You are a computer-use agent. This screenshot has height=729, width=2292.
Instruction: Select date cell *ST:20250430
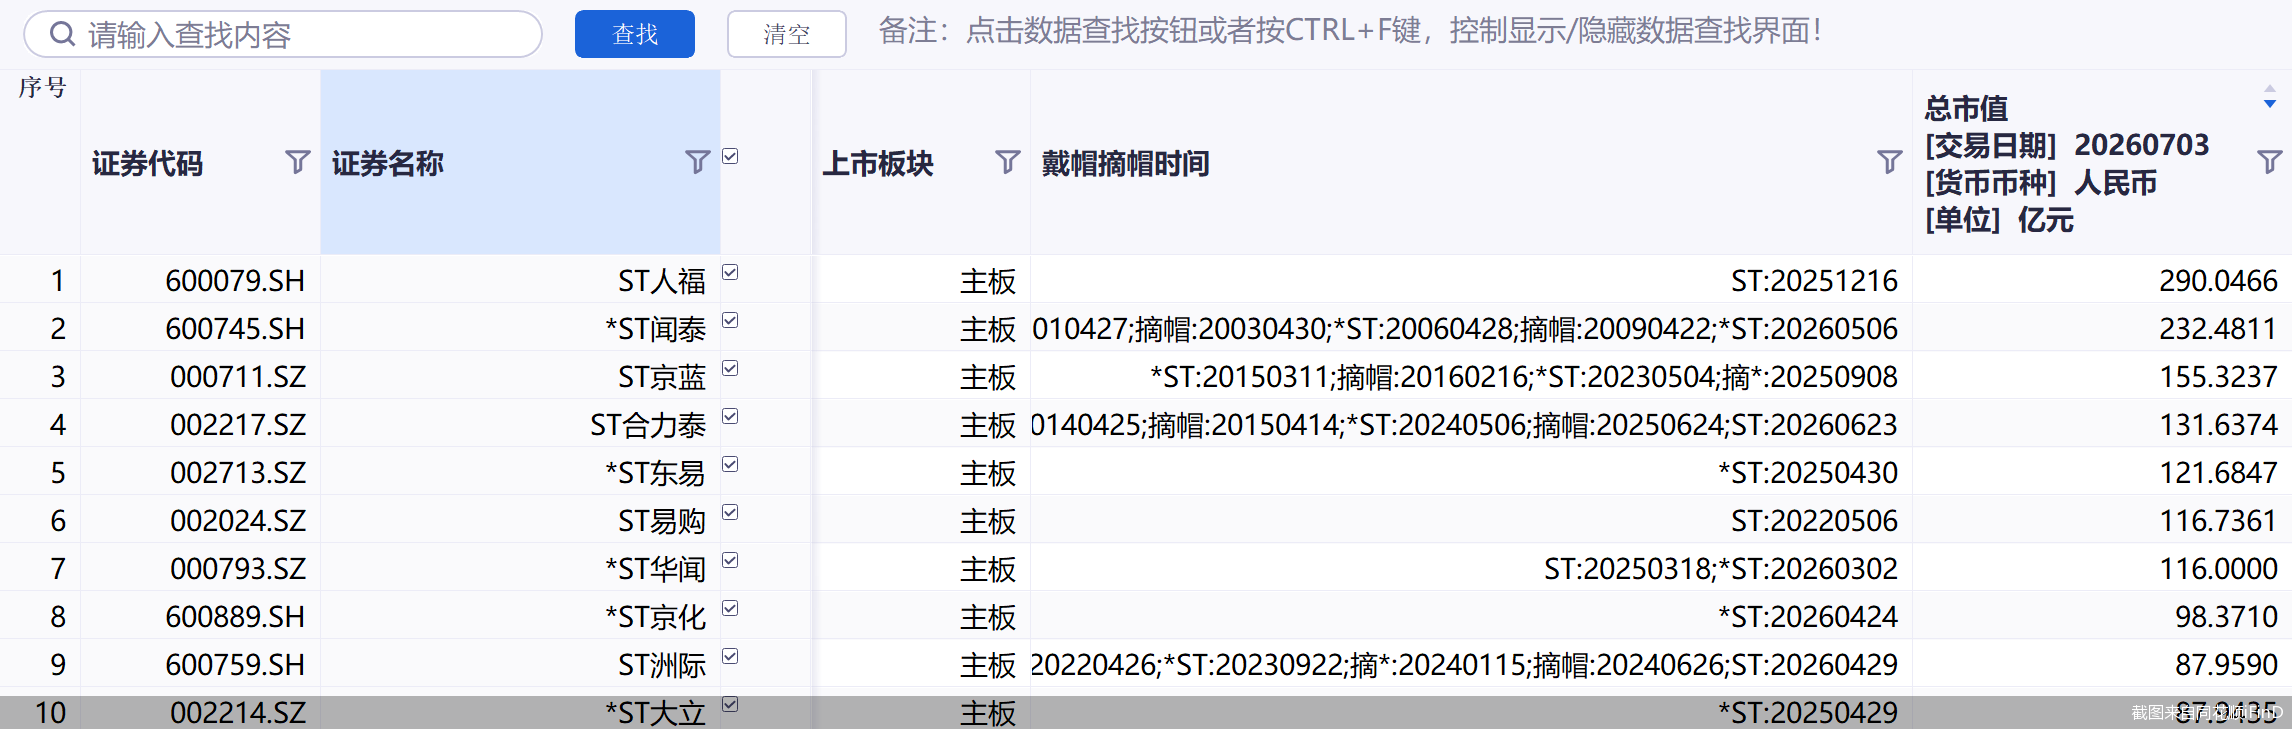click(1471, 472)
